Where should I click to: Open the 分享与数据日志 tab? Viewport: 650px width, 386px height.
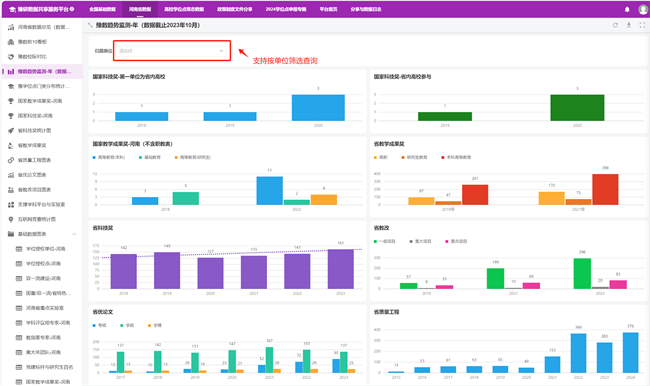point(366,9)
